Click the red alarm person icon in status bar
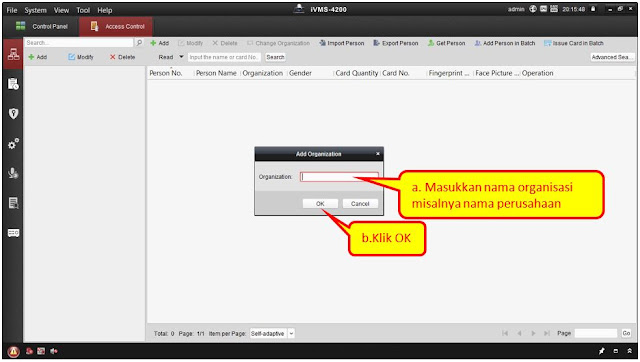This screenshot has height=362, width=640. tap(29, 351)
